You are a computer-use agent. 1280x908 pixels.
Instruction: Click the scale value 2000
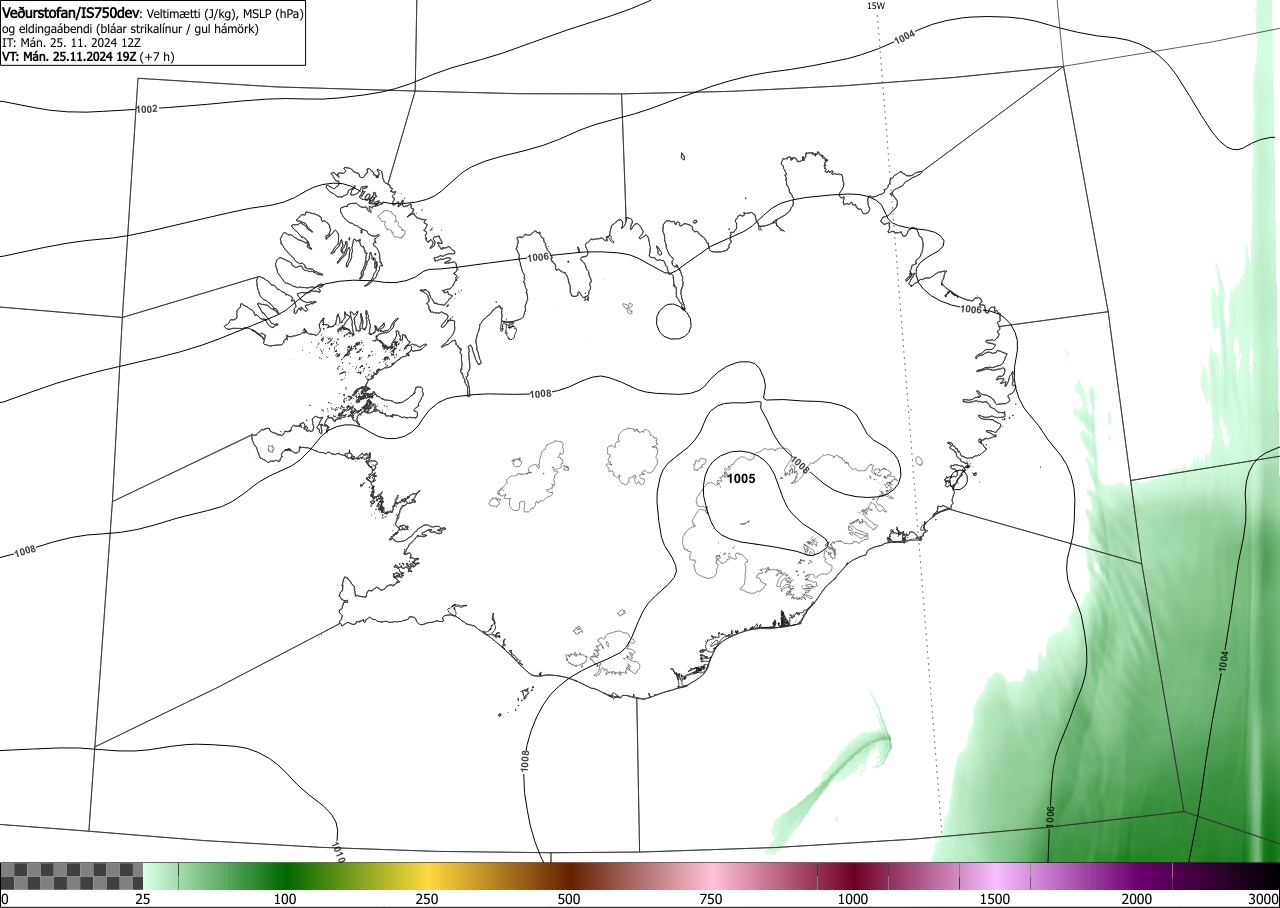pos(1137,899)
